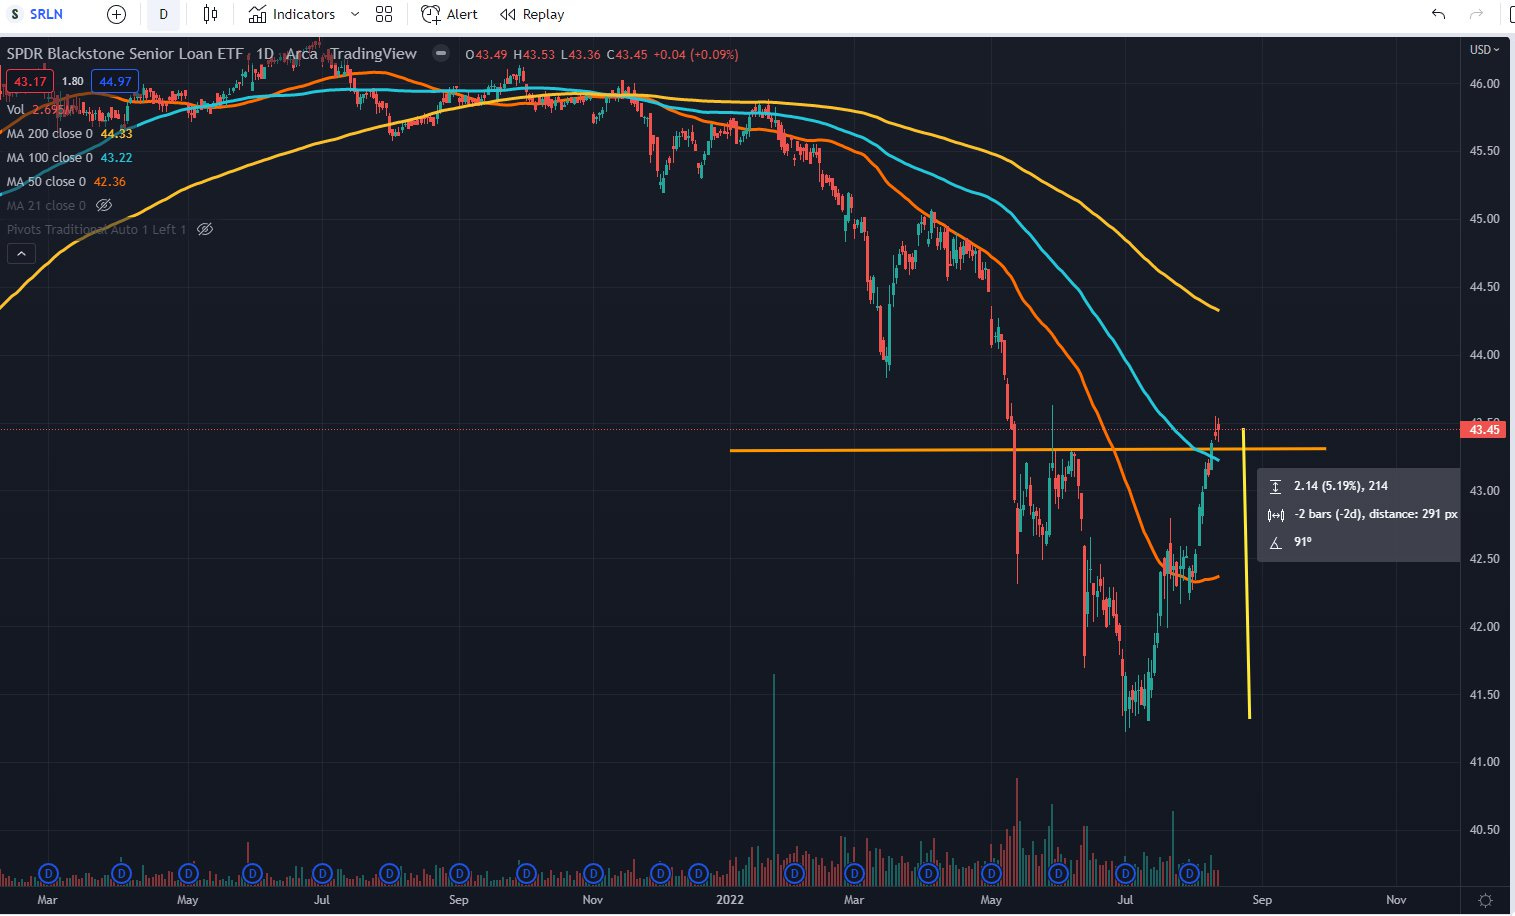Open chart settings gear icon
Image resolution: width=1515 pixels, height=916 pixels.
[x=1486, y=900]
